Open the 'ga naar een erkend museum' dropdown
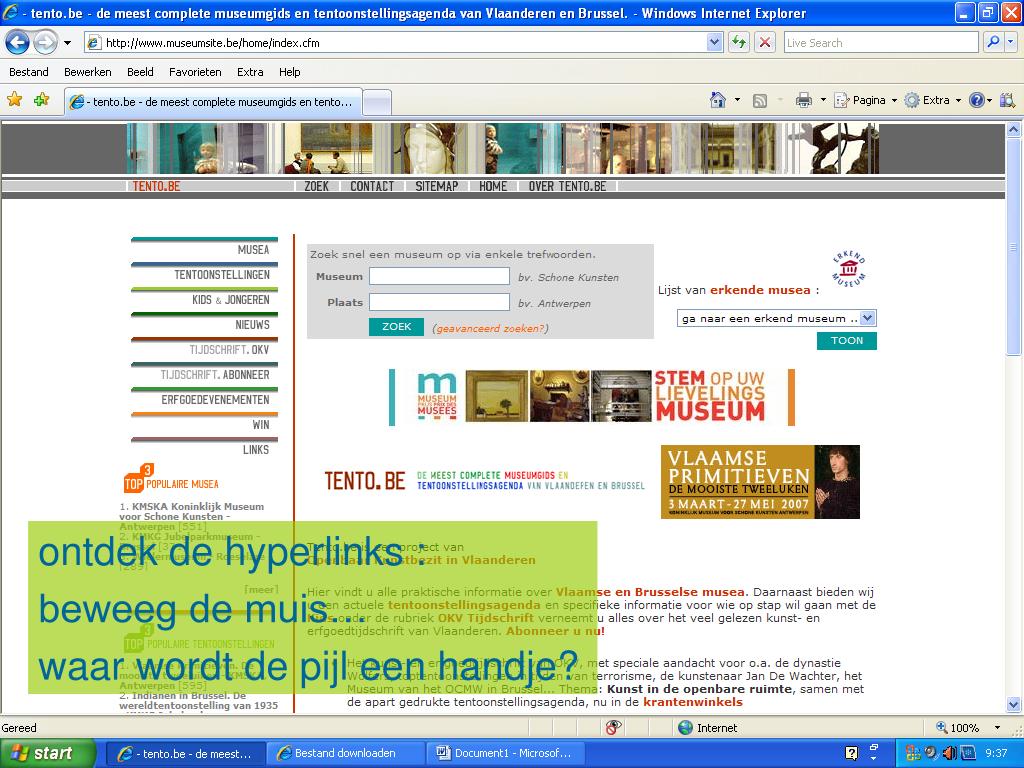This screenshot has height=768, width=1024. (x=776, y=318)
